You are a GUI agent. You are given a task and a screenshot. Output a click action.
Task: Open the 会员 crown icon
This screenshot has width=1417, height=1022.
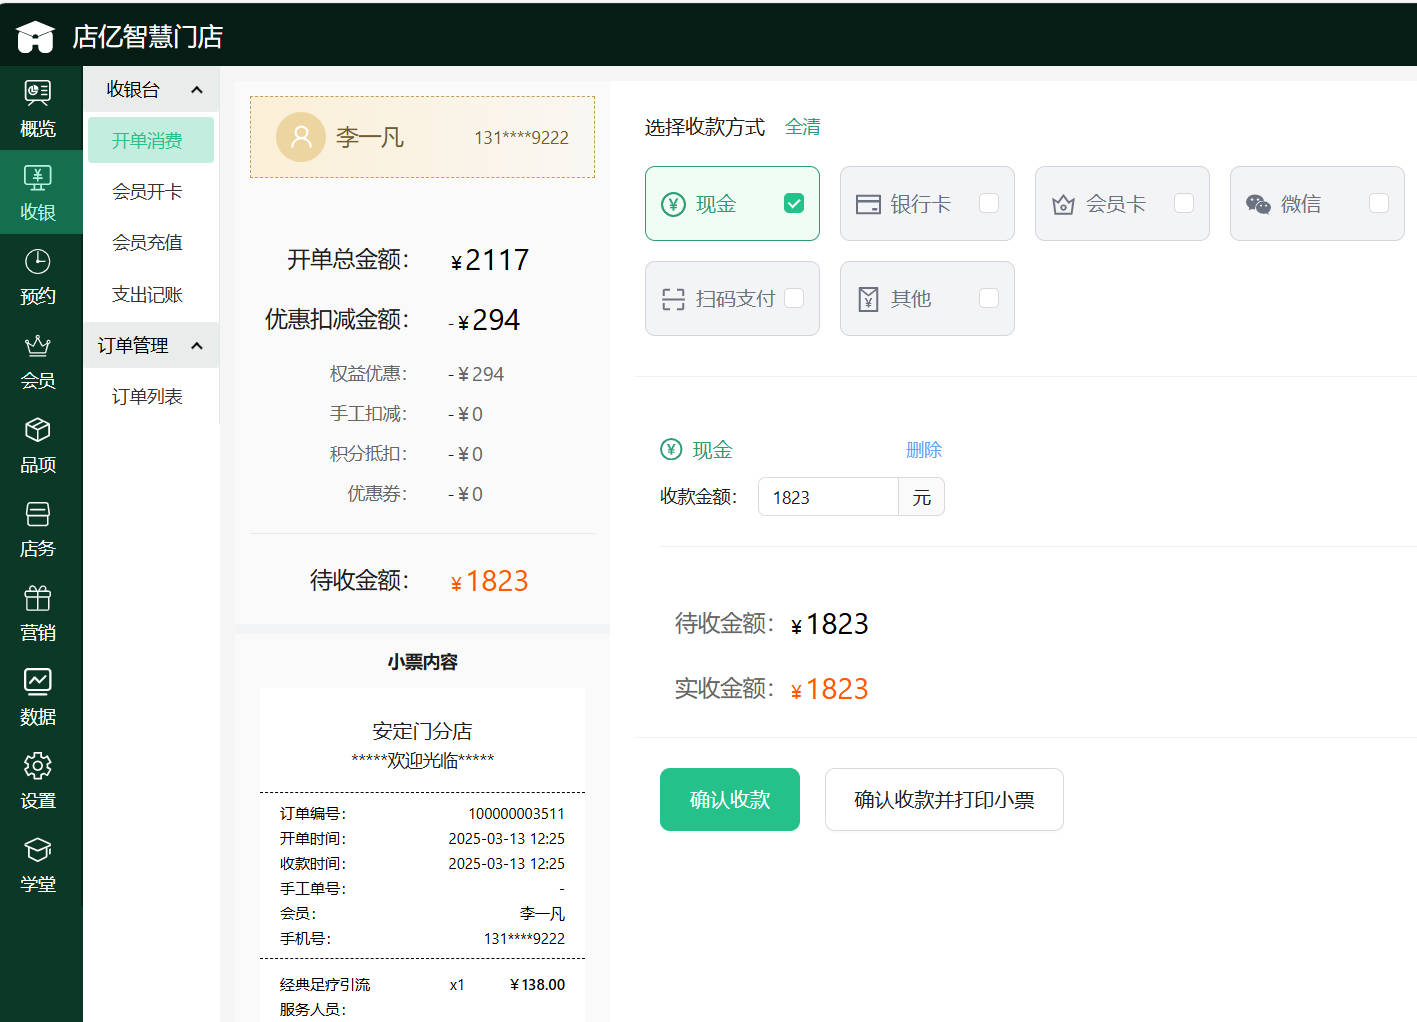[38, 346]
